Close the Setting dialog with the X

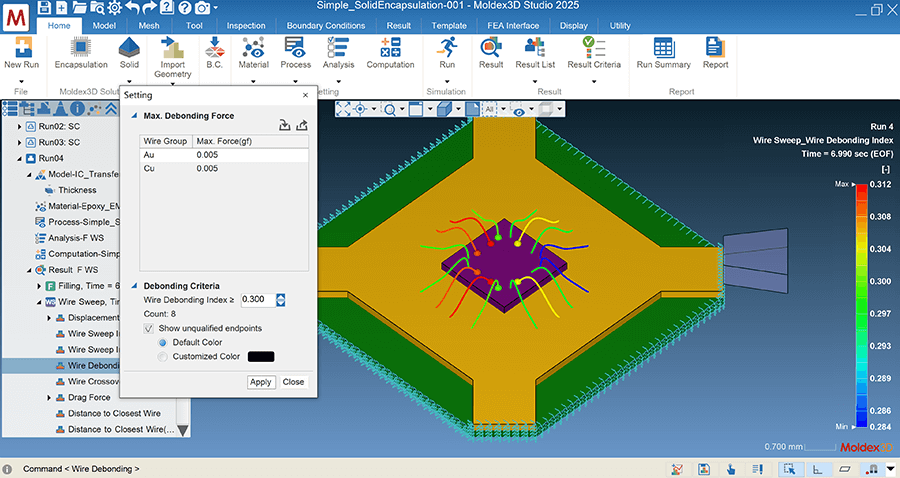click(305, 95)
